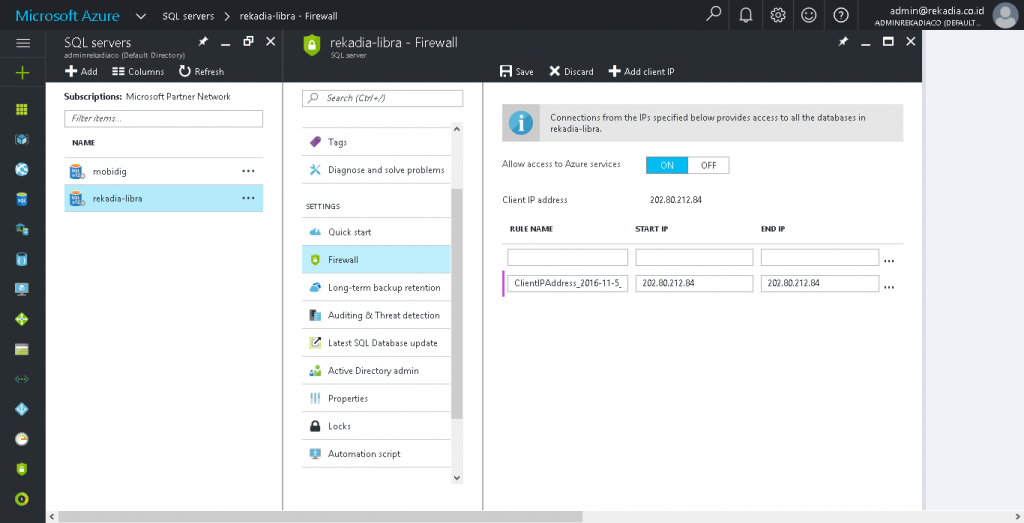Open the help question mark icon

click(840, 15)
